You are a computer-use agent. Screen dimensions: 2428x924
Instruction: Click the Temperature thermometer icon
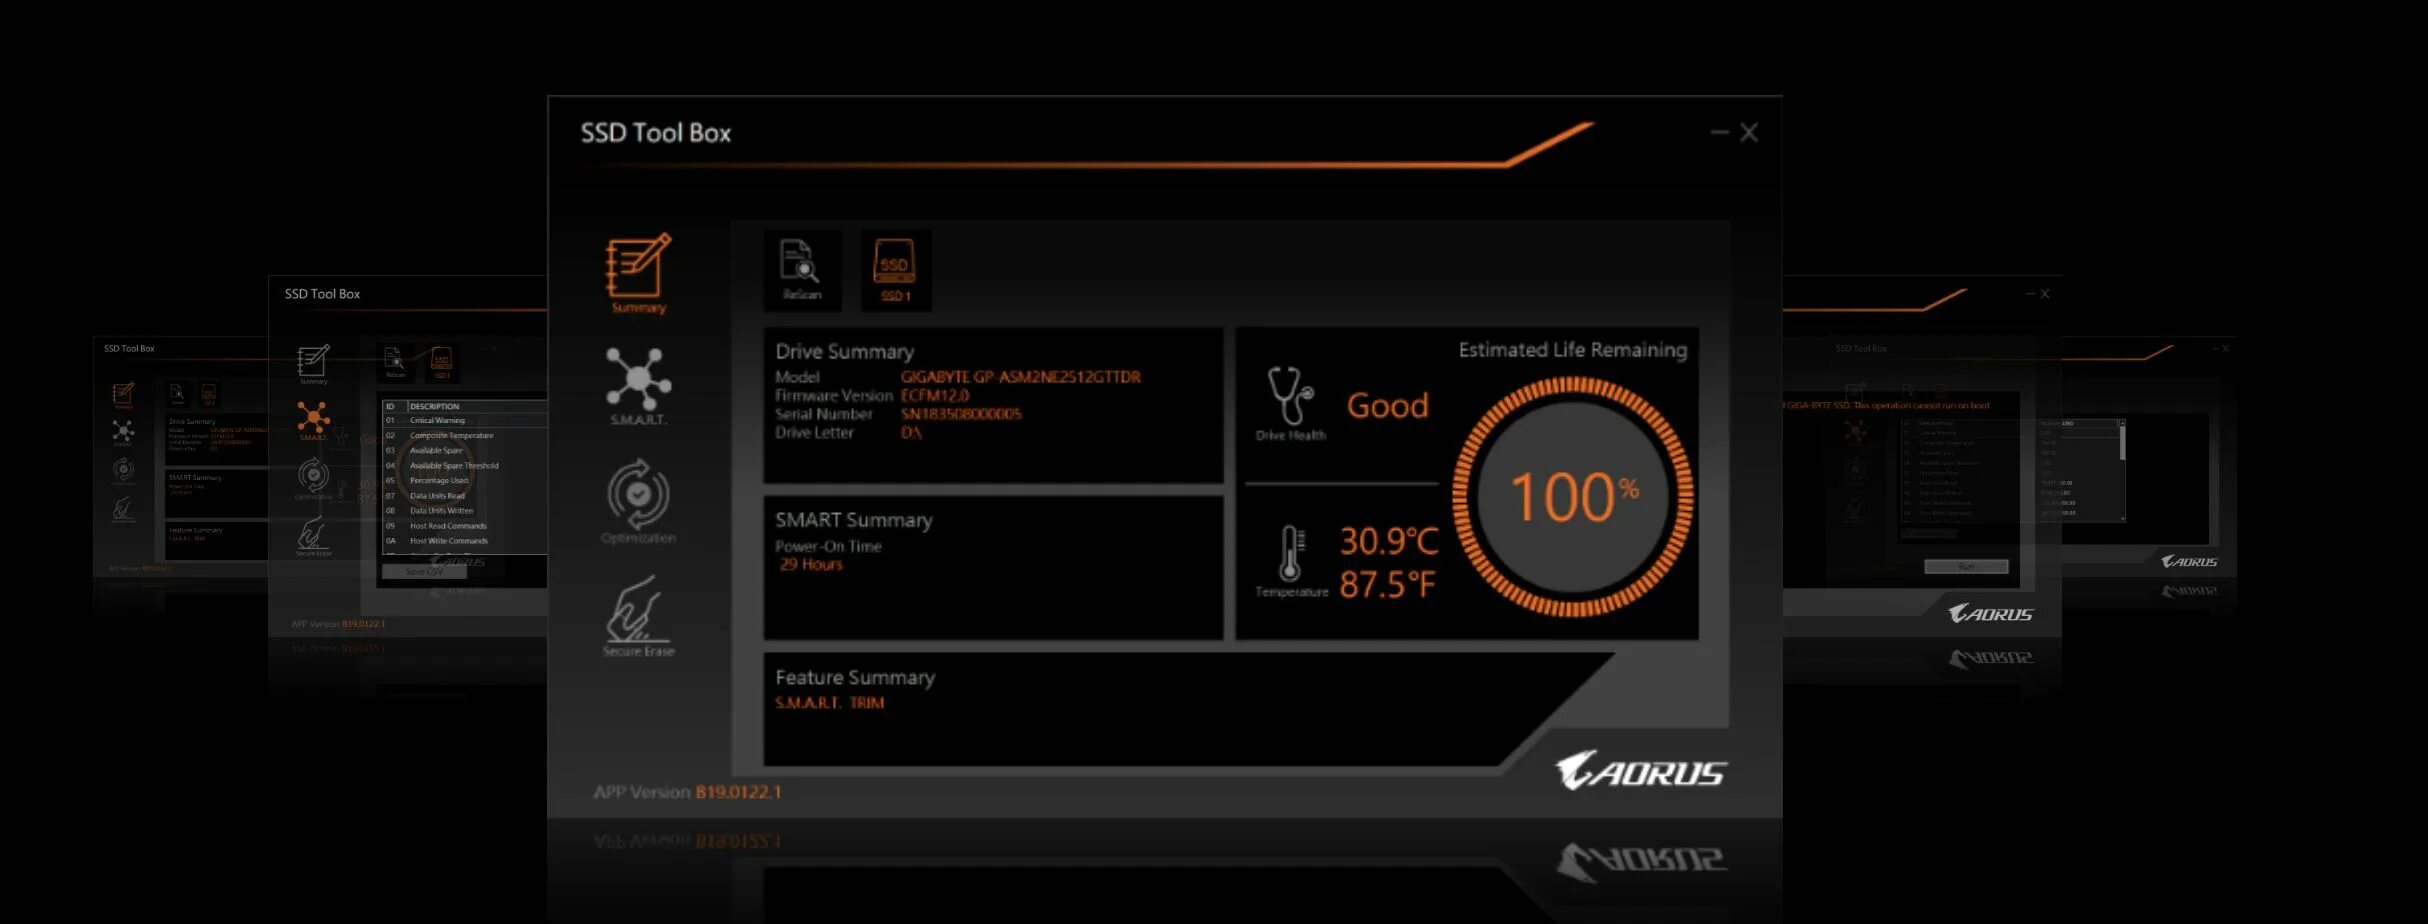(1291, 553)
